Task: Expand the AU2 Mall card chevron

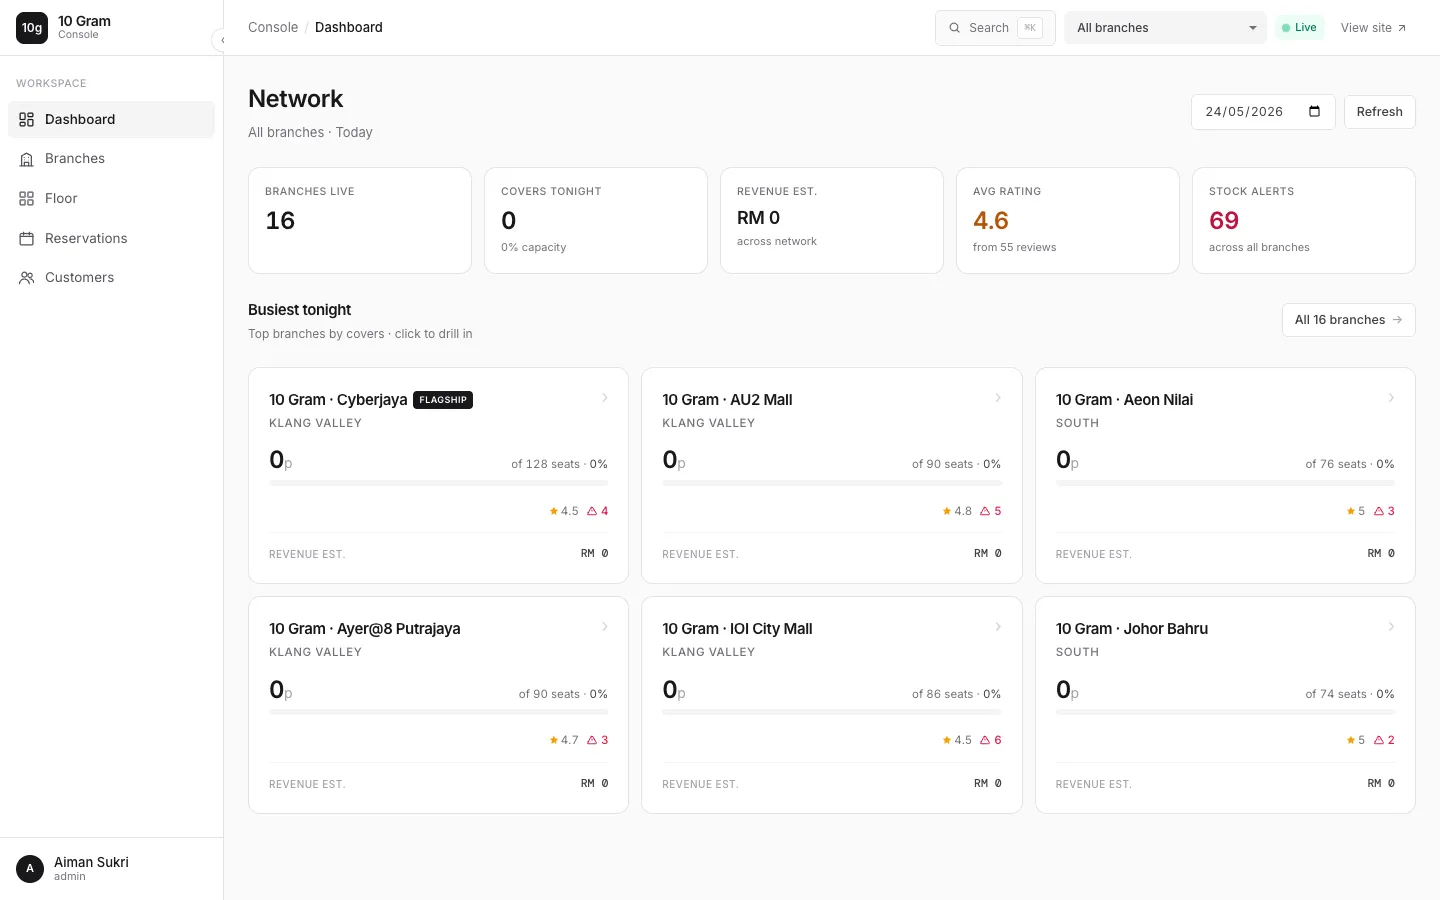Action: [x=998, y=398]
